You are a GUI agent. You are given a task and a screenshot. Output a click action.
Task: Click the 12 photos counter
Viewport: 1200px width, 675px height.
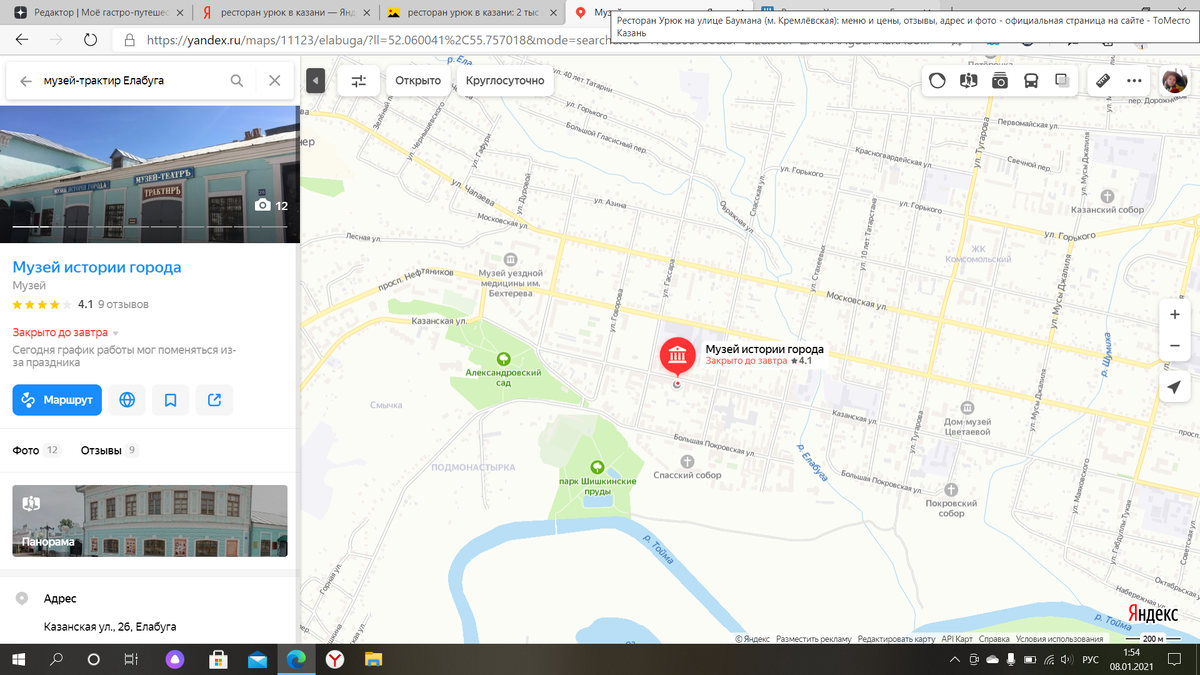point(271,205)
